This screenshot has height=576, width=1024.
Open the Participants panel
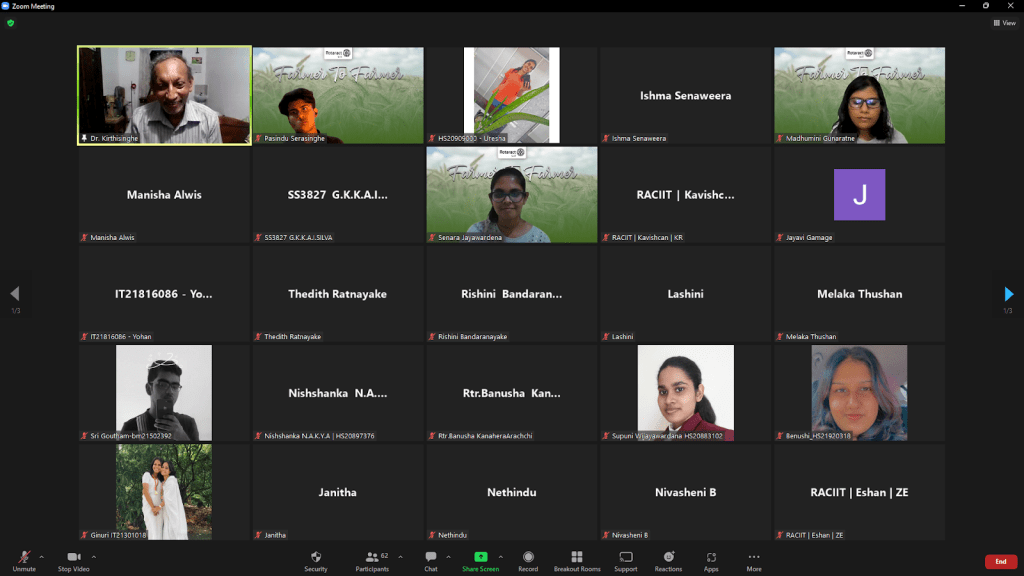[x=372, y=559]
